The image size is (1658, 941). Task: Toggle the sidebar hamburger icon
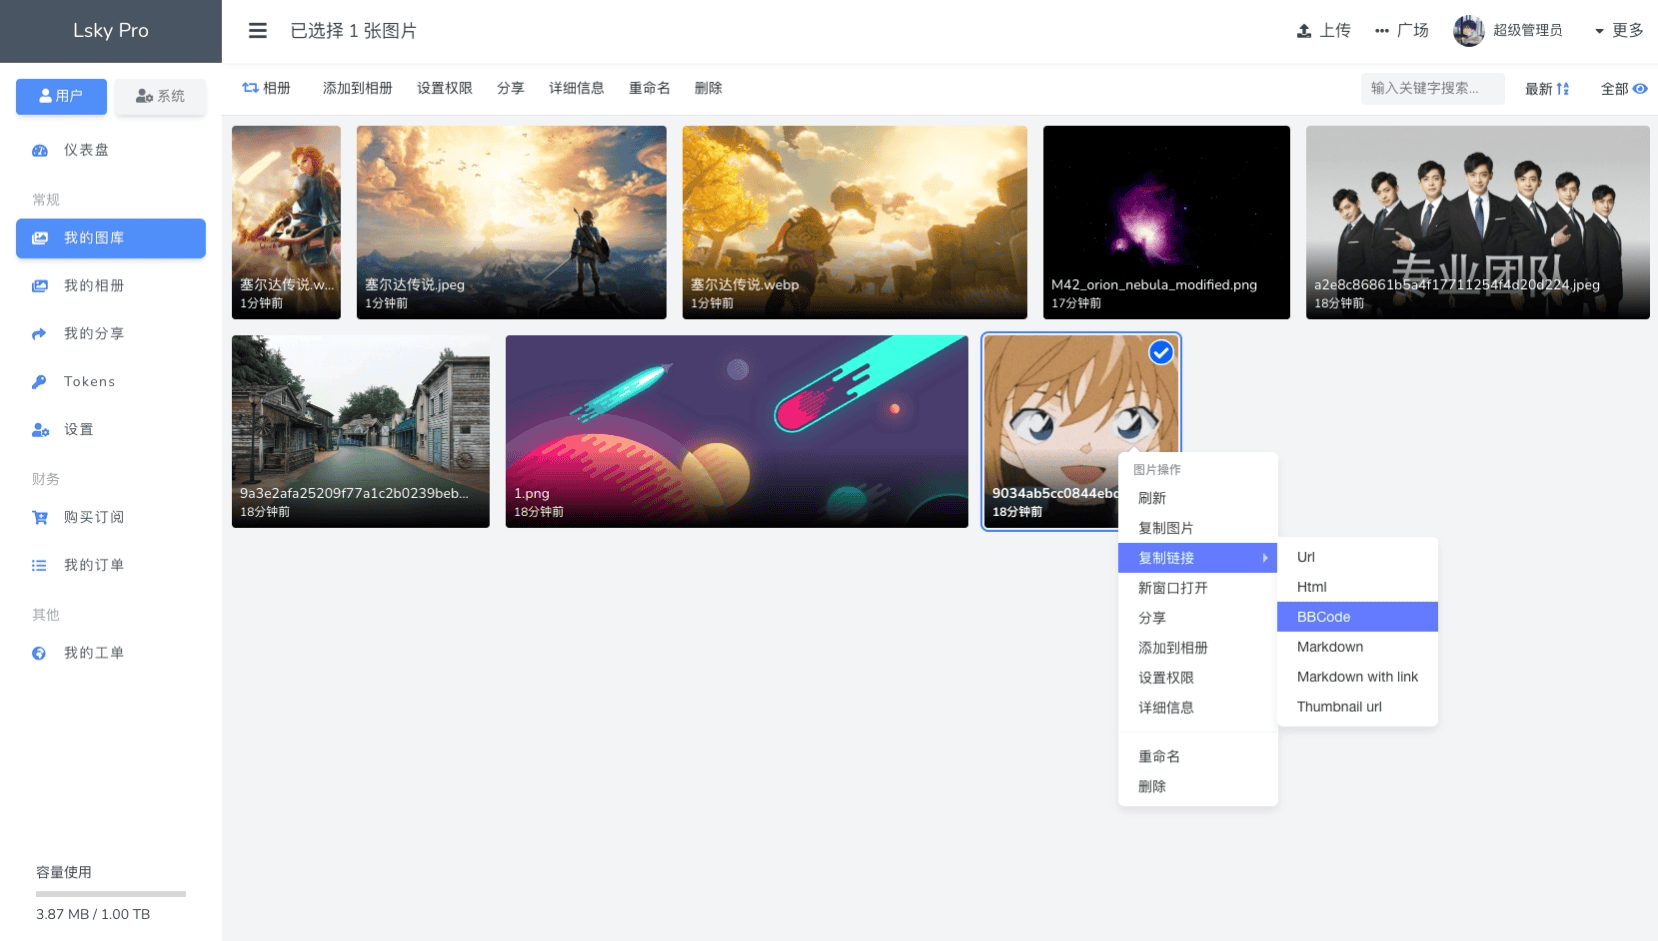[258, 30]
